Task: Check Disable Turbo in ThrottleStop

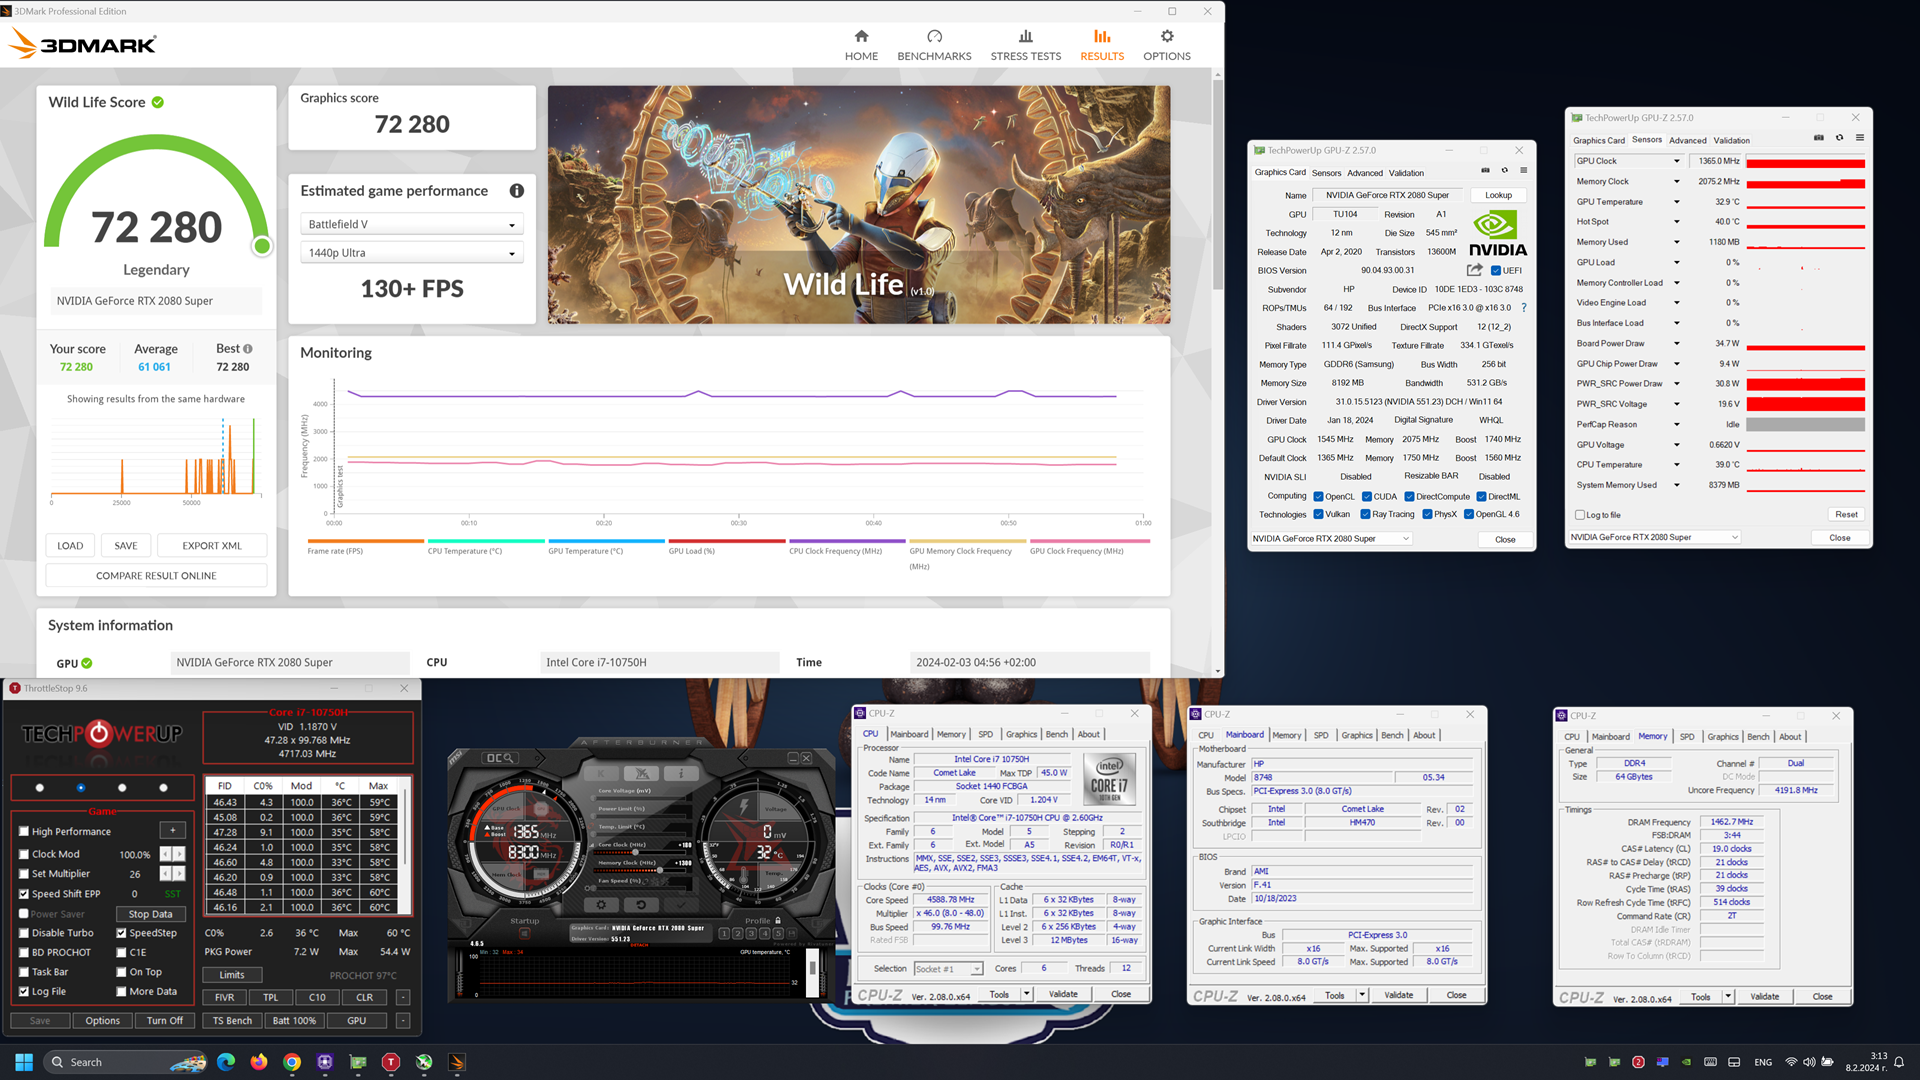Action: [x=24, y=933]
